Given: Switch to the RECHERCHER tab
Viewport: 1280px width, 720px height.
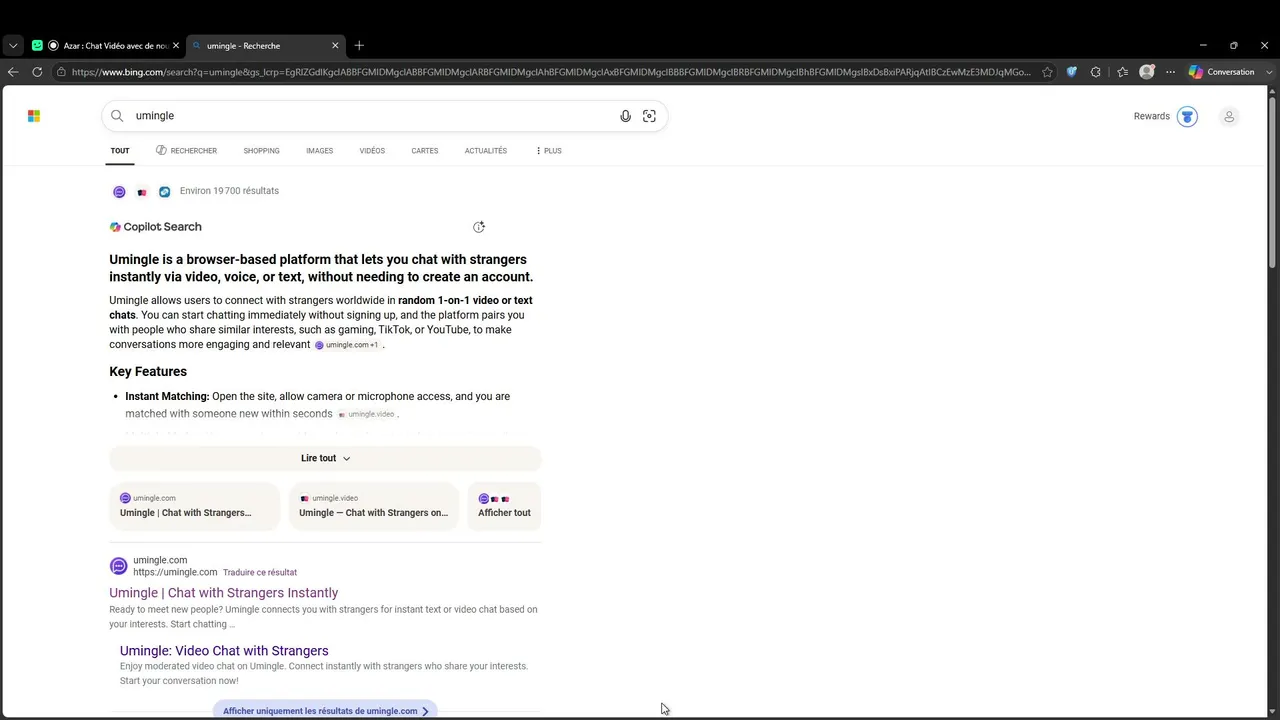Looking at the screenshot, I should point(186,151).
